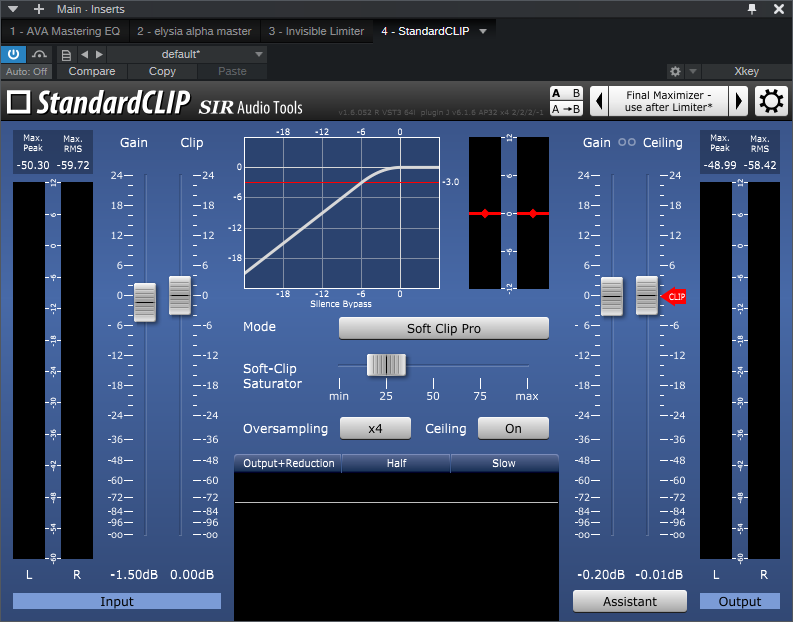Image resolution: width=793 pixels, height=622 pixels.
Task: Click clip value 0.00dB
Action: (x=192, y=575)
